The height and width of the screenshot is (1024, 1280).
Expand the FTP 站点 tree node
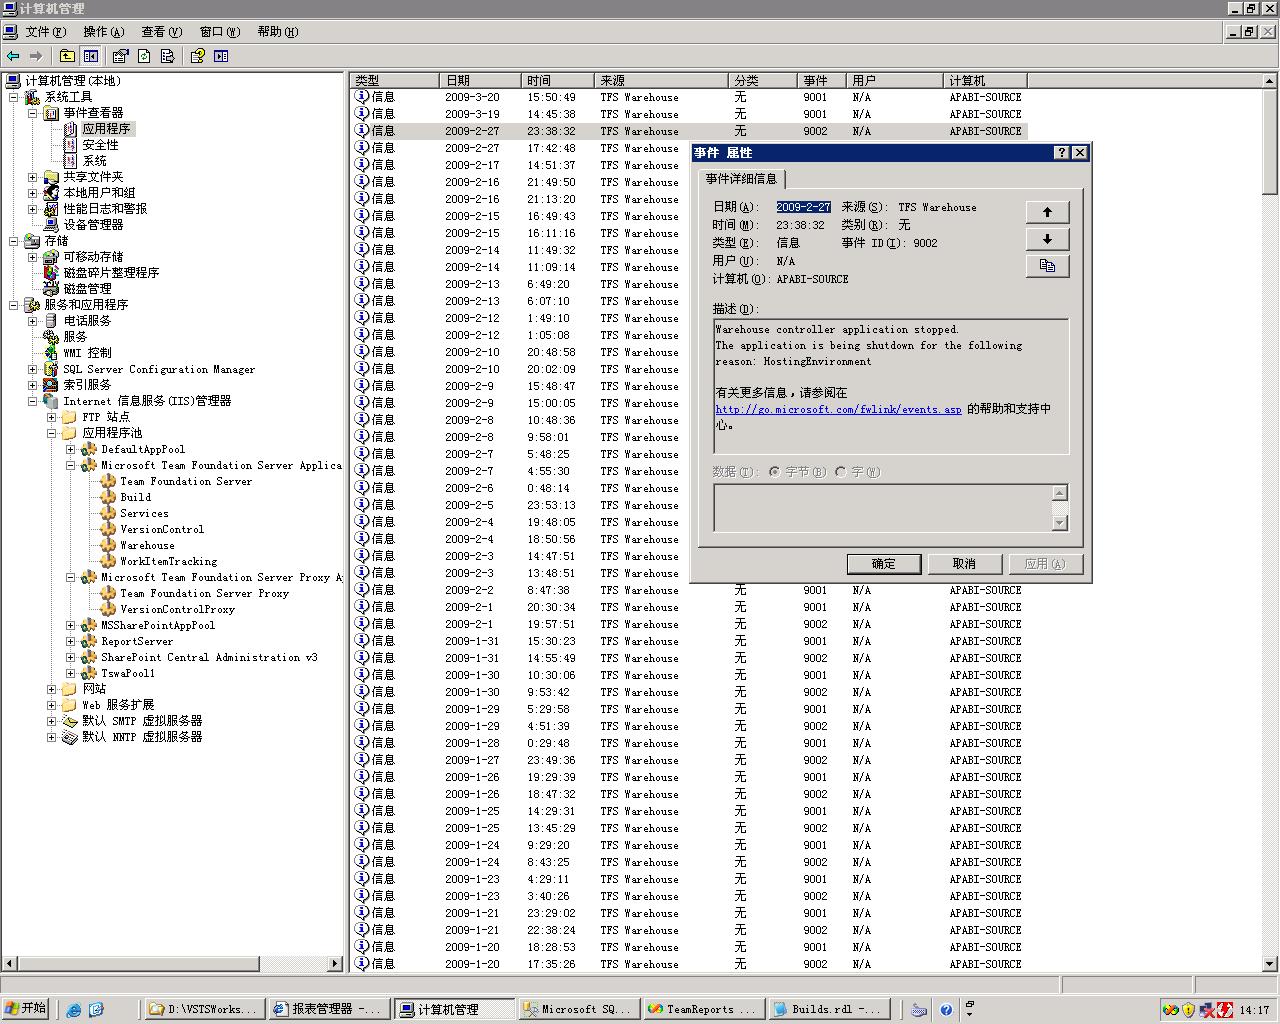click(52, 417)
